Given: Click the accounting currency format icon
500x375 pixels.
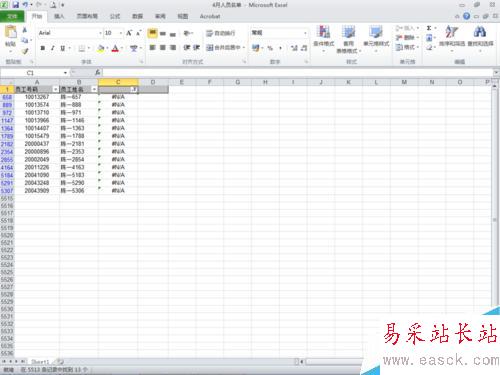Looking at the screenshot, I should 256,48.
